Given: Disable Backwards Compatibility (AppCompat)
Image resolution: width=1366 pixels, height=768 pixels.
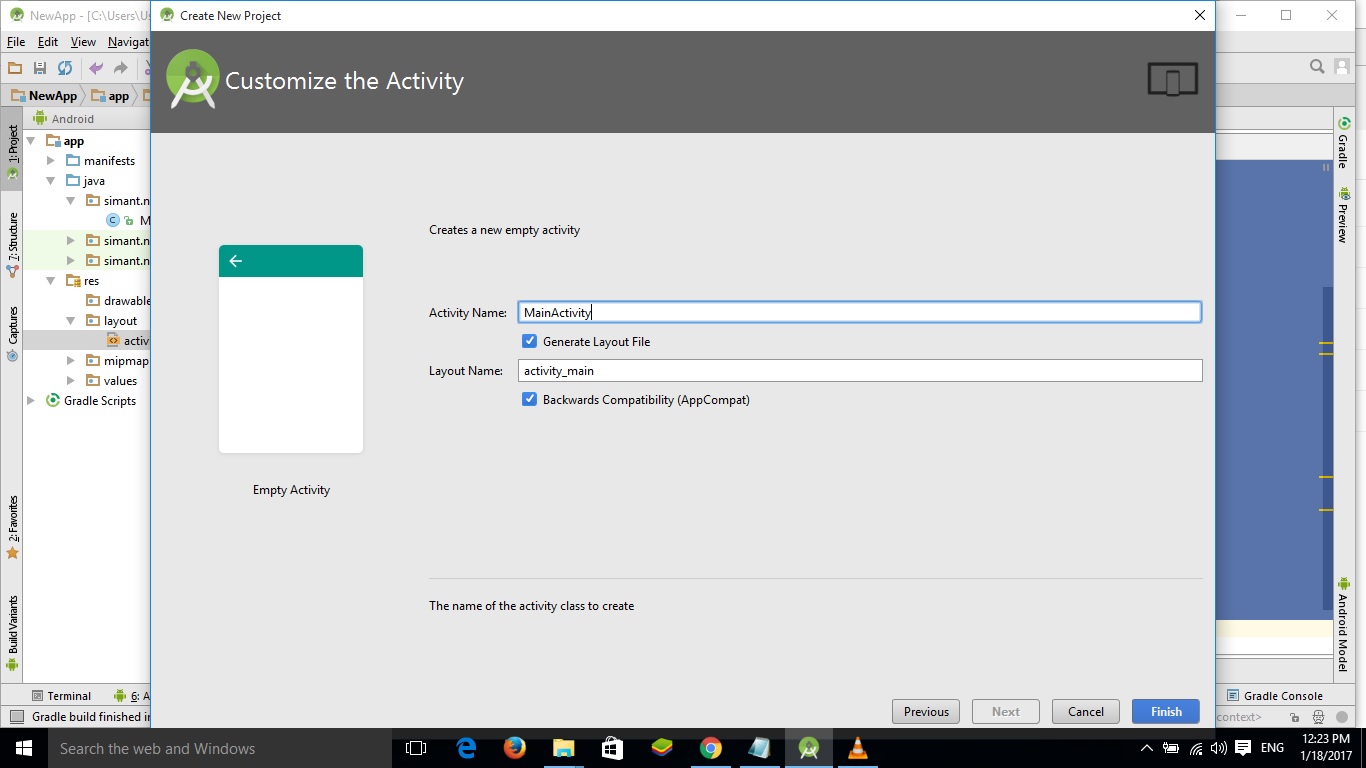Looking at the screenshot, I should click(x=529, y=398).
